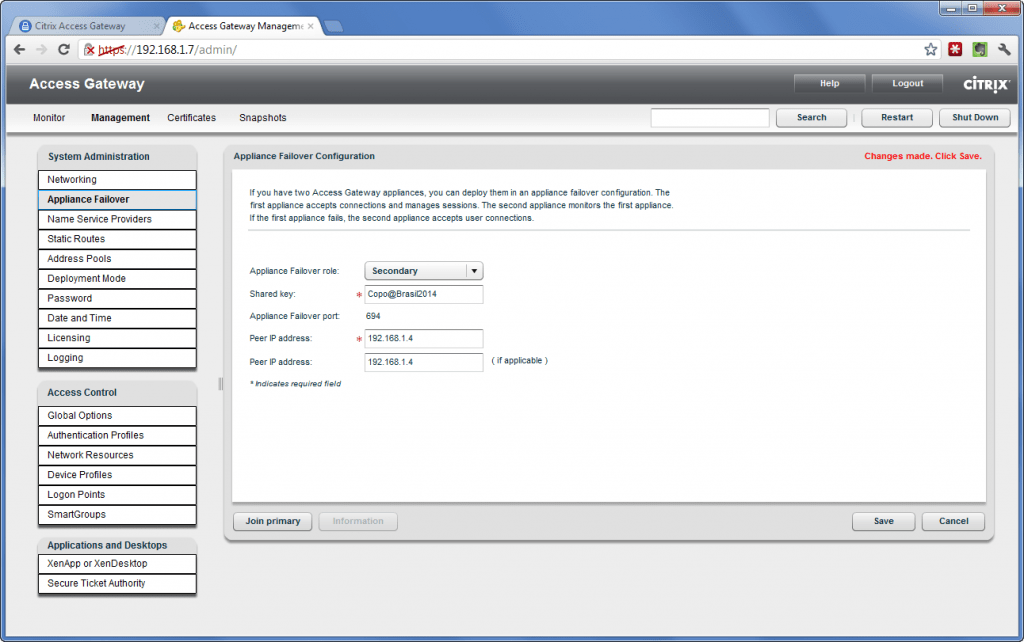
Task: Click the insecure HTTPS warning icon
Action: tap(89, 50)
